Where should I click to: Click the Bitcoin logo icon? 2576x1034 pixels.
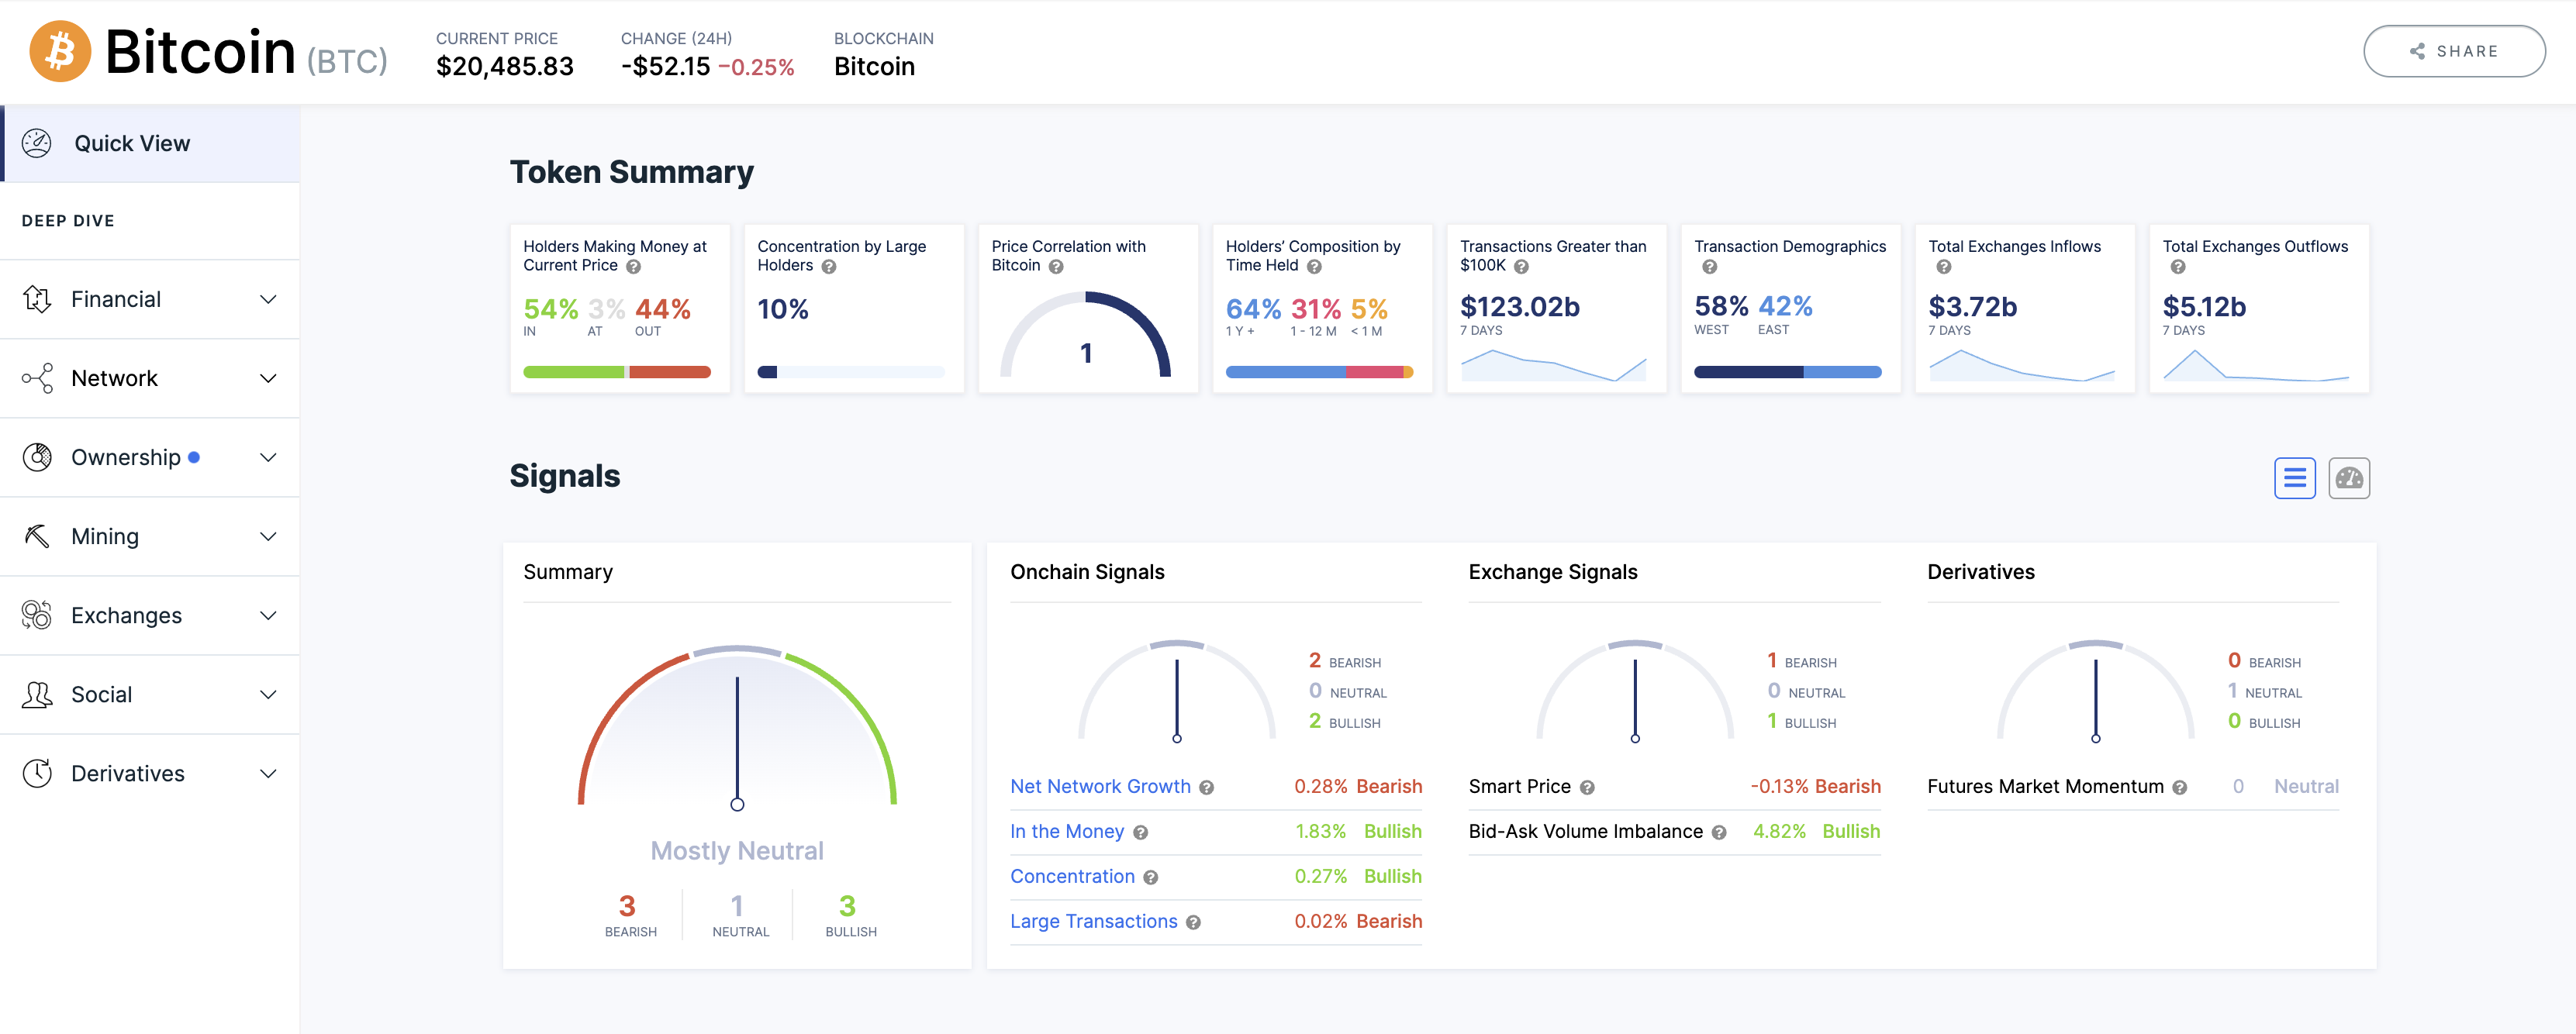(60, 51)
